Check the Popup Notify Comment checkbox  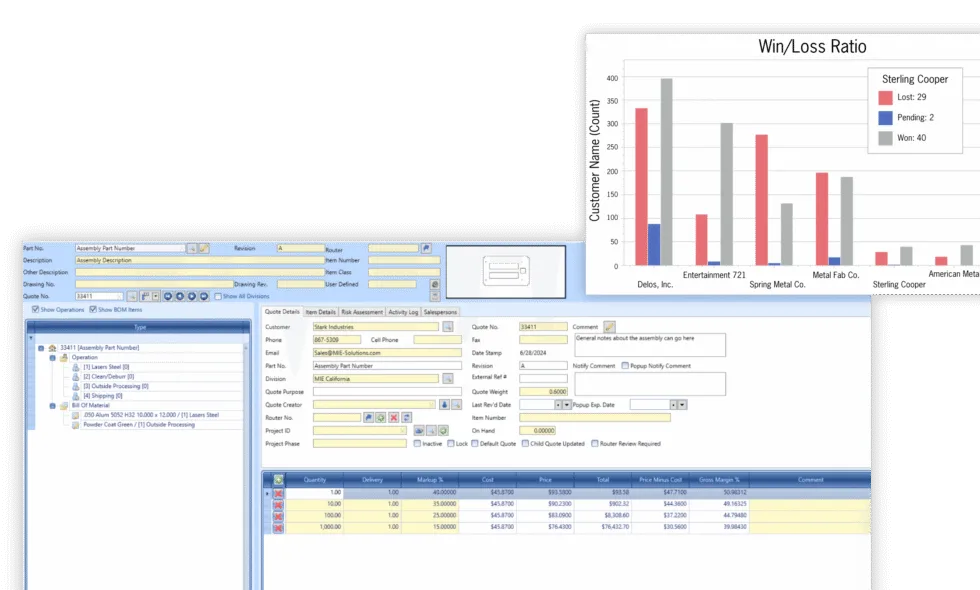[625, 366]
